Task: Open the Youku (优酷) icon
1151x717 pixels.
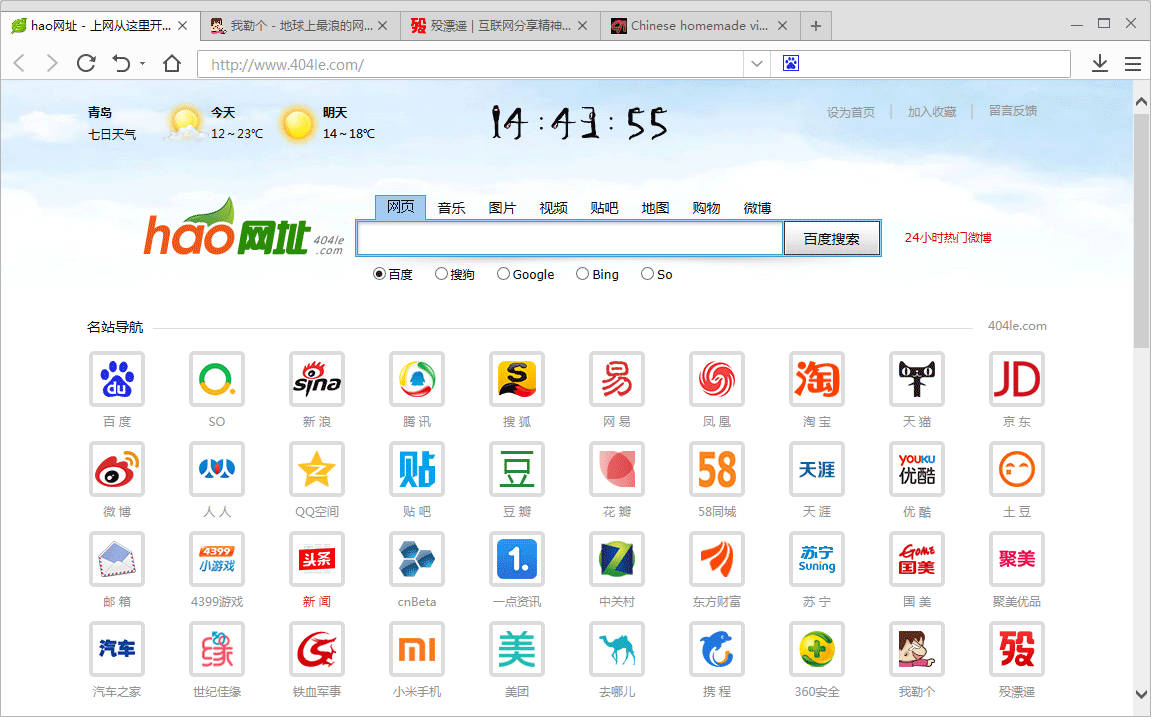Action: click(x=917, y=469)
